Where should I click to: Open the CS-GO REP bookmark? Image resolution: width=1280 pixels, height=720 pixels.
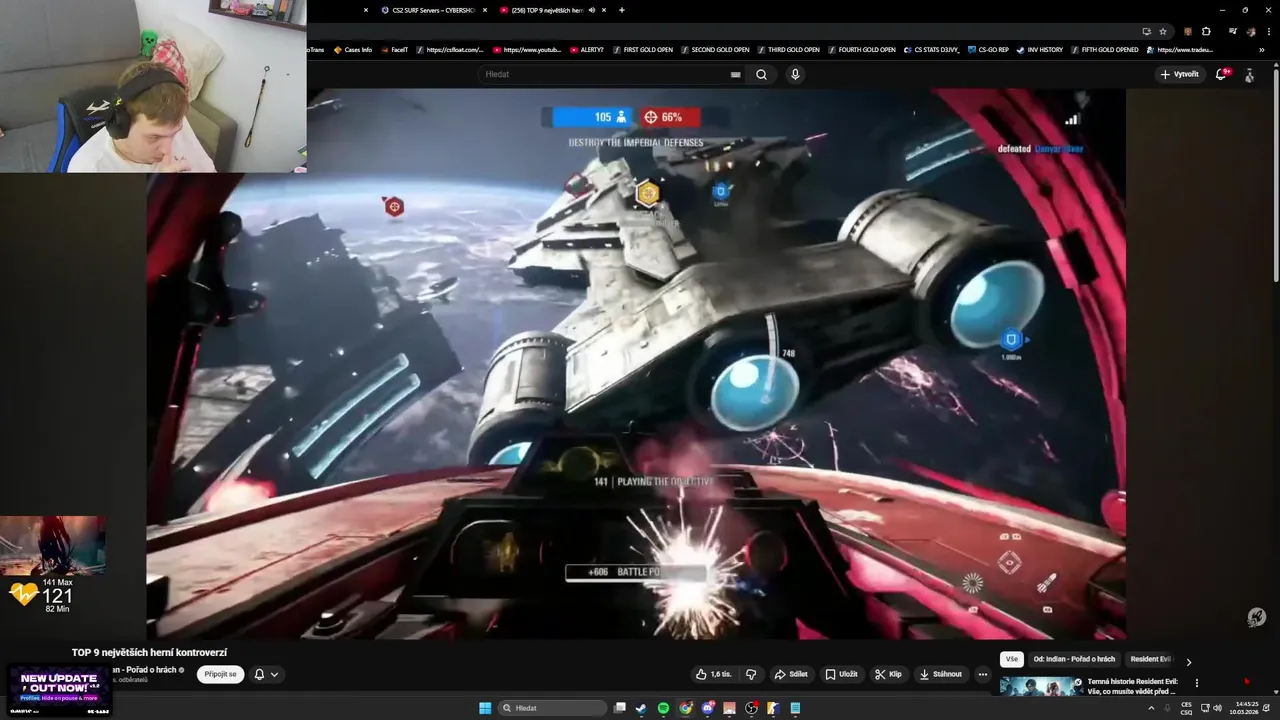click(x=989, y=49)
